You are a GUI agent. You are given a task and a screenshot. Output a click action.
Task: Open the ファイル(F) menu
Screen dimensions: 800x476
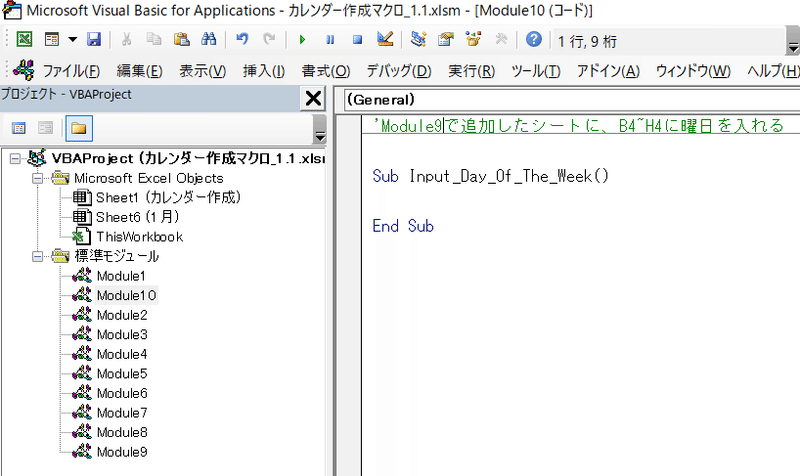coord(71,71)
